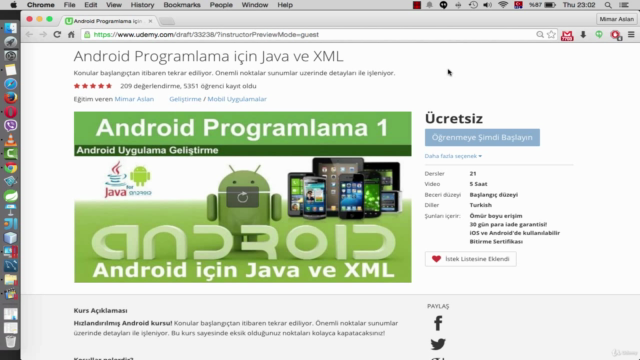The height and width of the screenshot is (360, 640).
Task: Open the Edit menu
Action: [x=91, y=5]
